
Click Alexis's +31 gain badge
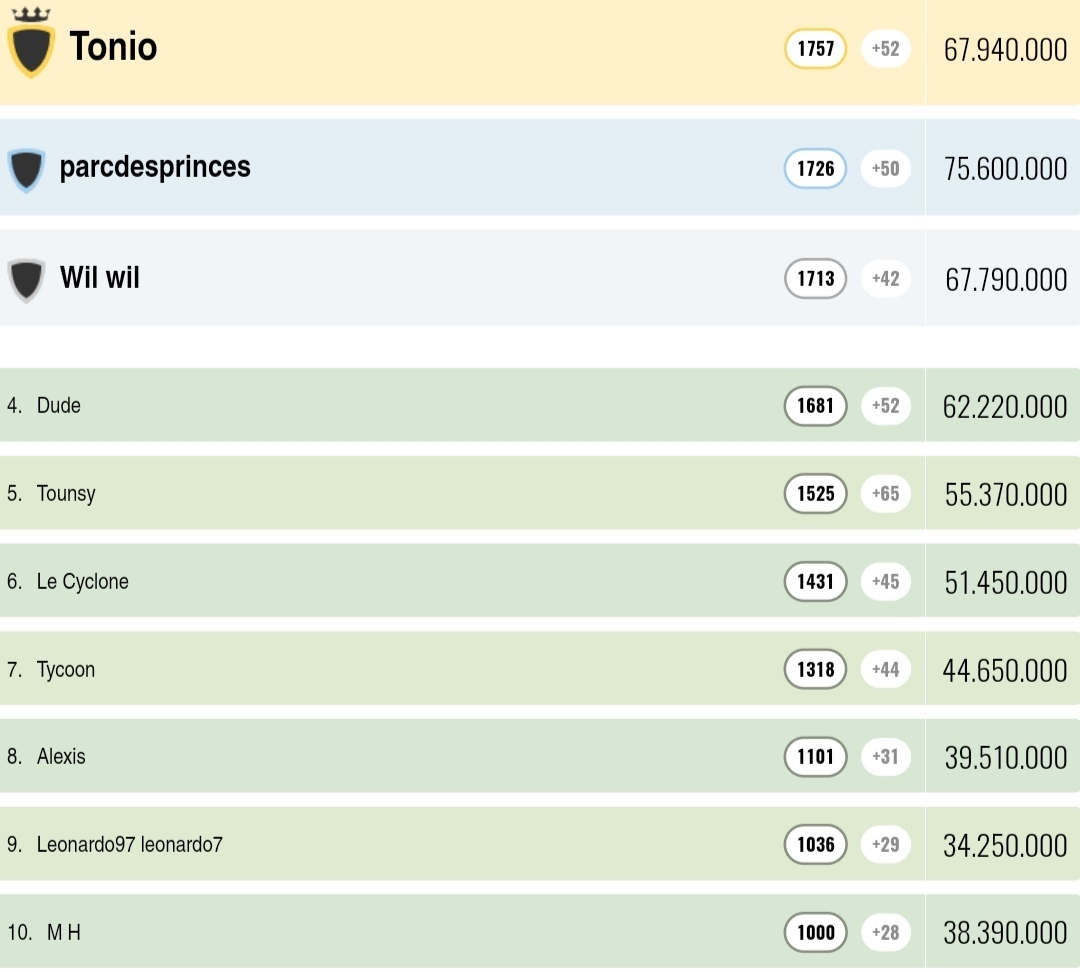885,757
